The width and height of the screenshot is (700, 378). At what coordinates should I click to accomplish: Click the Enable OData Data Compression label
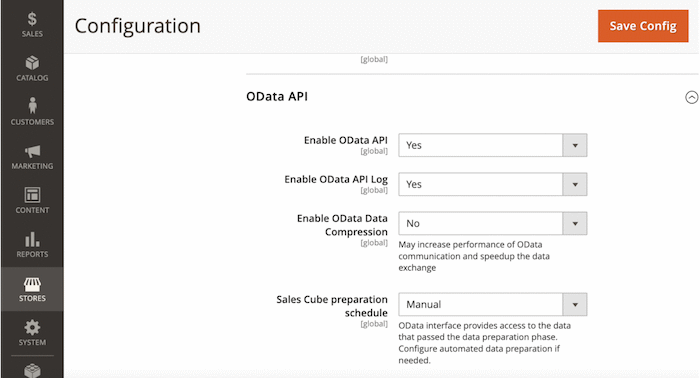click(342, 225)
